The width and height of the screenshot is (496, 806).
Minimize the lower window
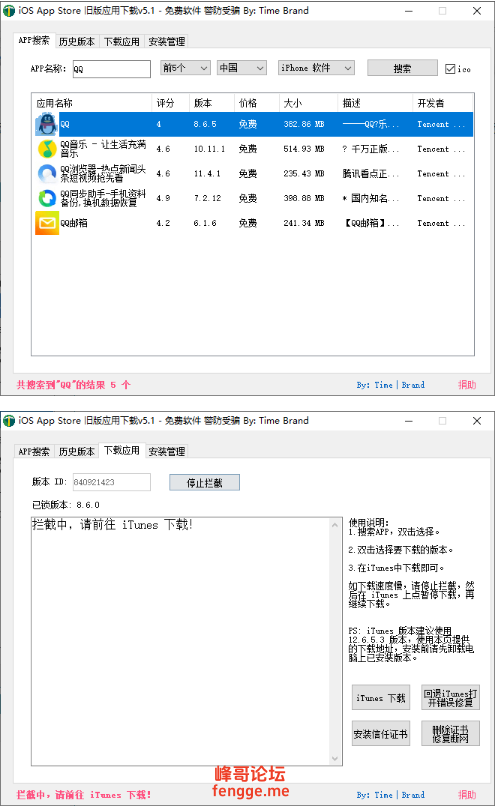(409, 421)
